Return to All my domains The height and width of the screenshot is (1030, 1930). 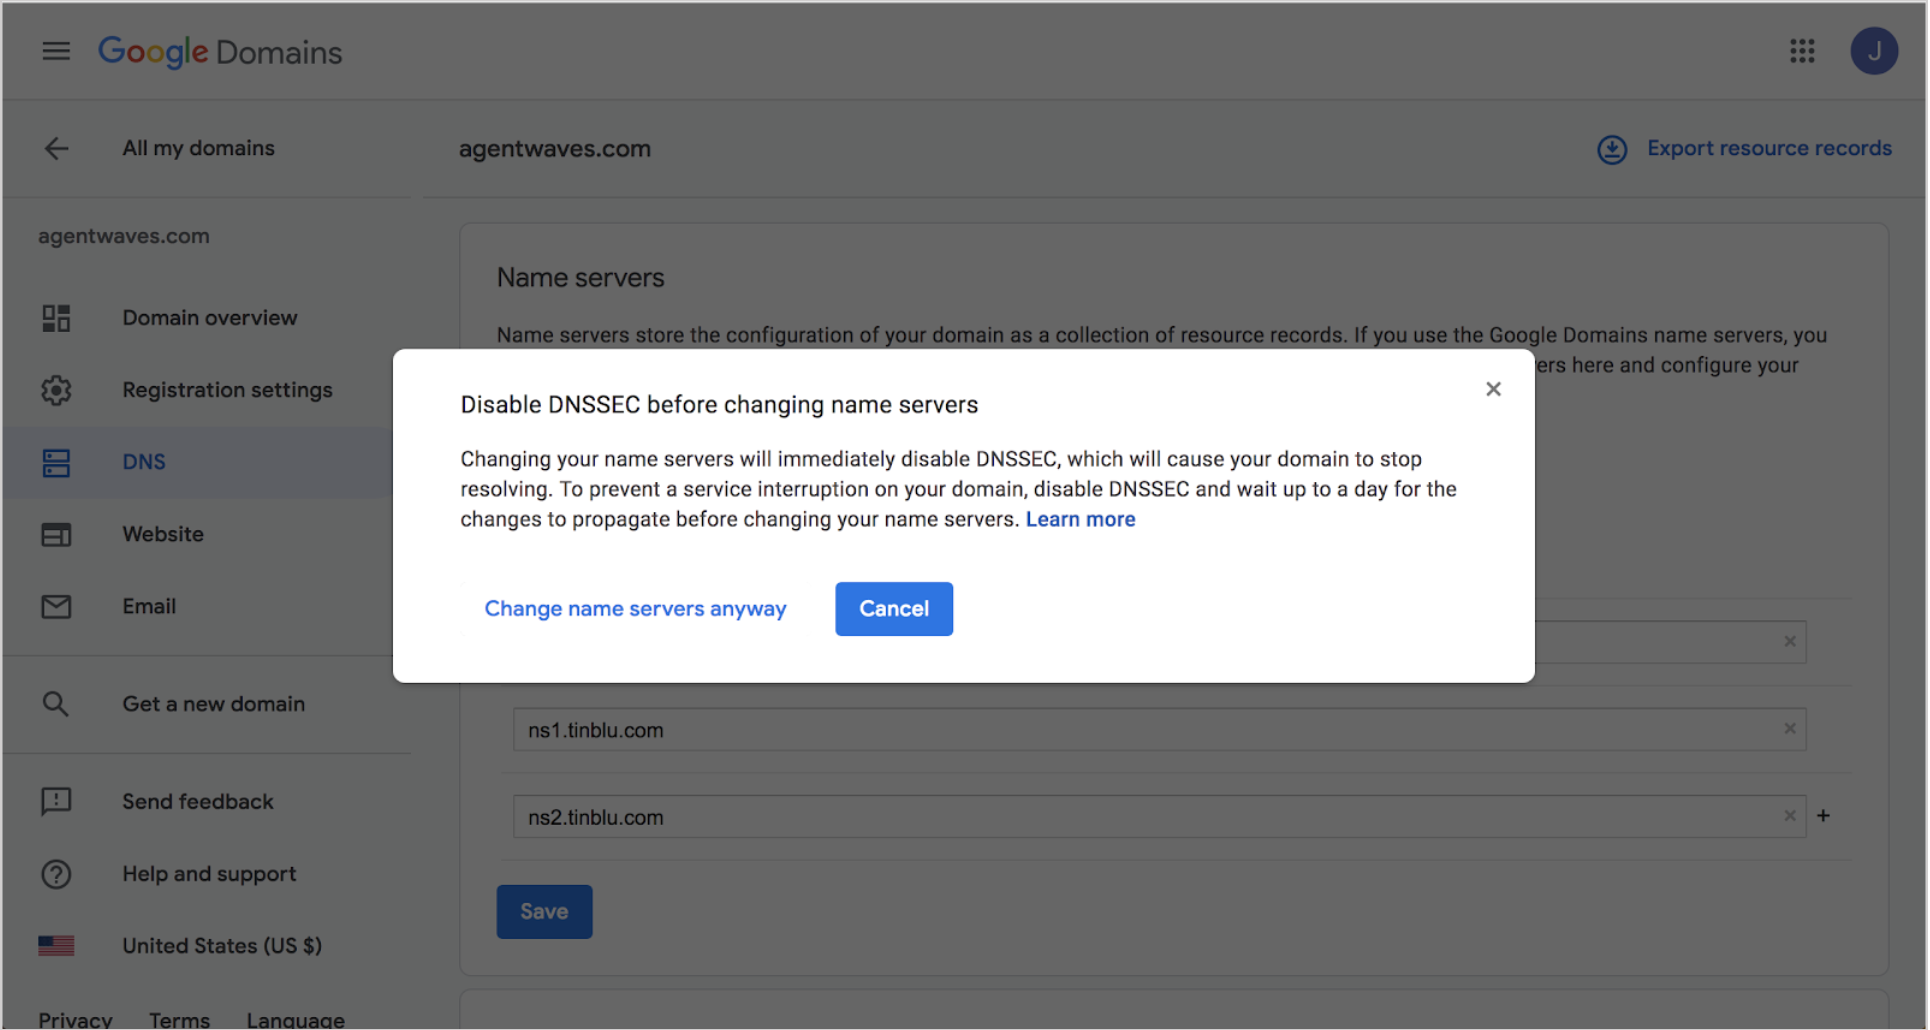pyautogui.click(x=198, y=148)
